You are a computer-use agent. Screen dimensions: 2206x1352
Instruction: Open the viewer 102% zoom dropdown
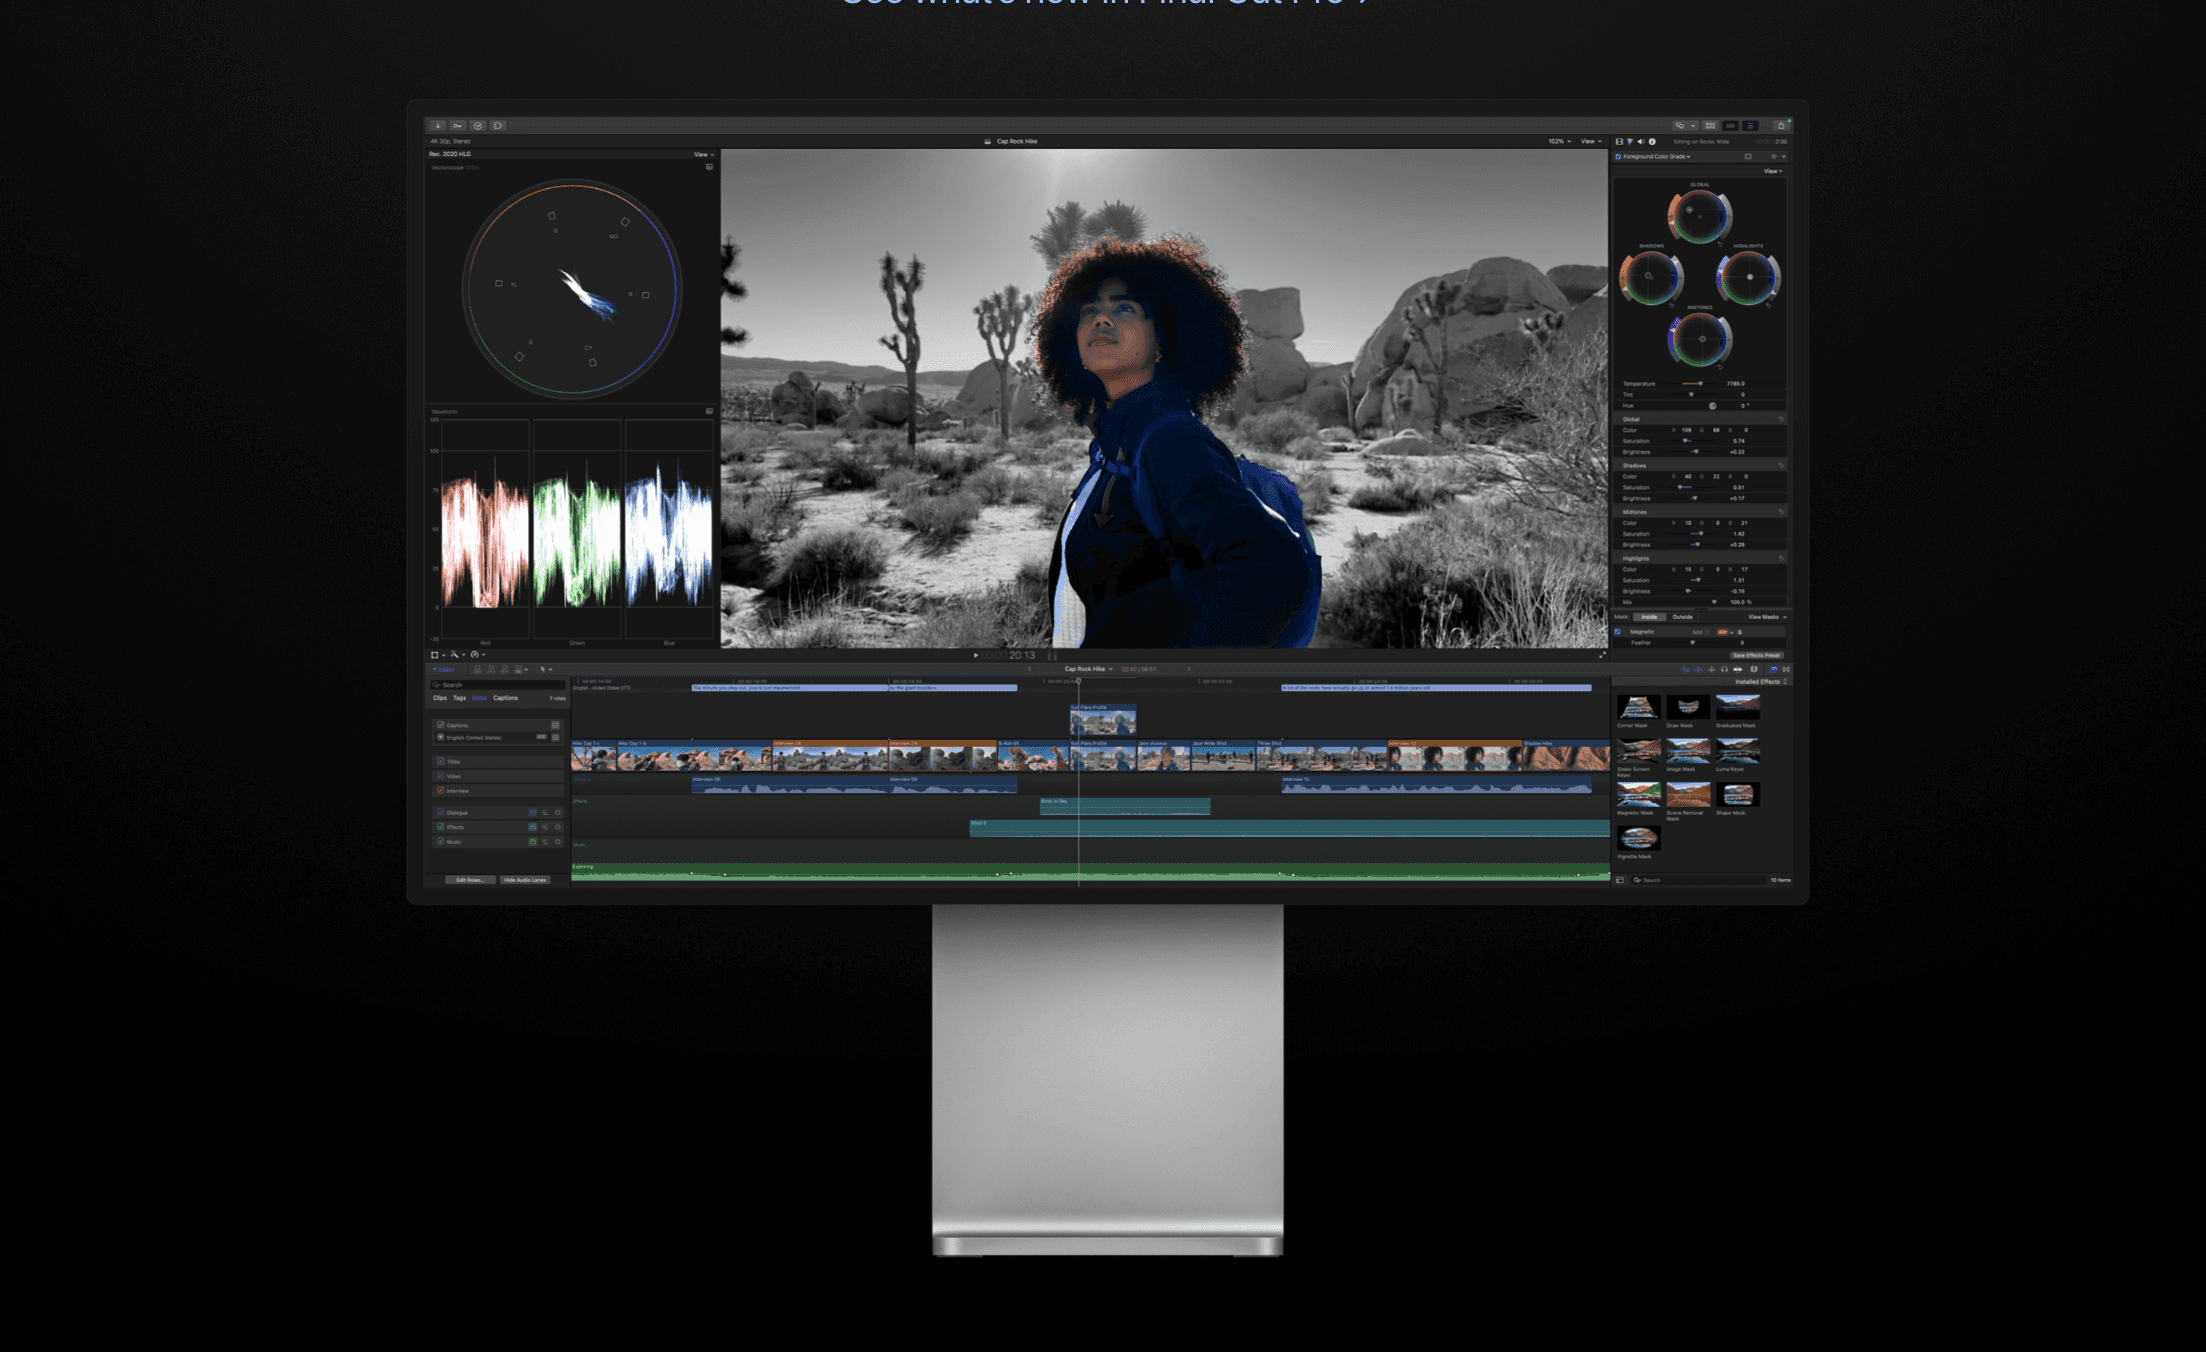tap(1559, 142)
